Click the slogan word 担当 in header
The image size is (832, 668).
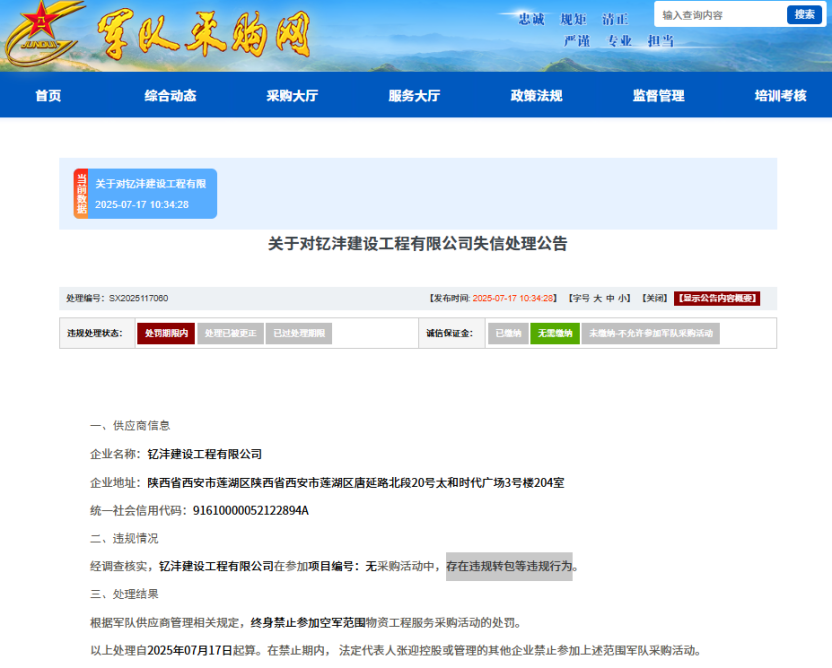coord(661,41)
